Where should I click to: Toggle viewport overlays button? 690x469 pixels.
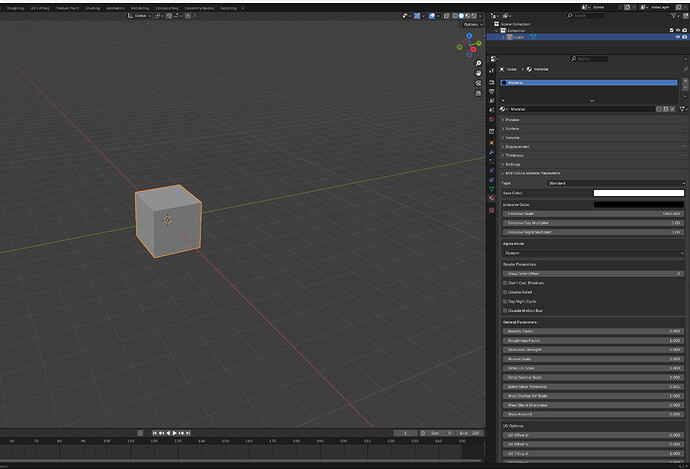click(432, 16)
